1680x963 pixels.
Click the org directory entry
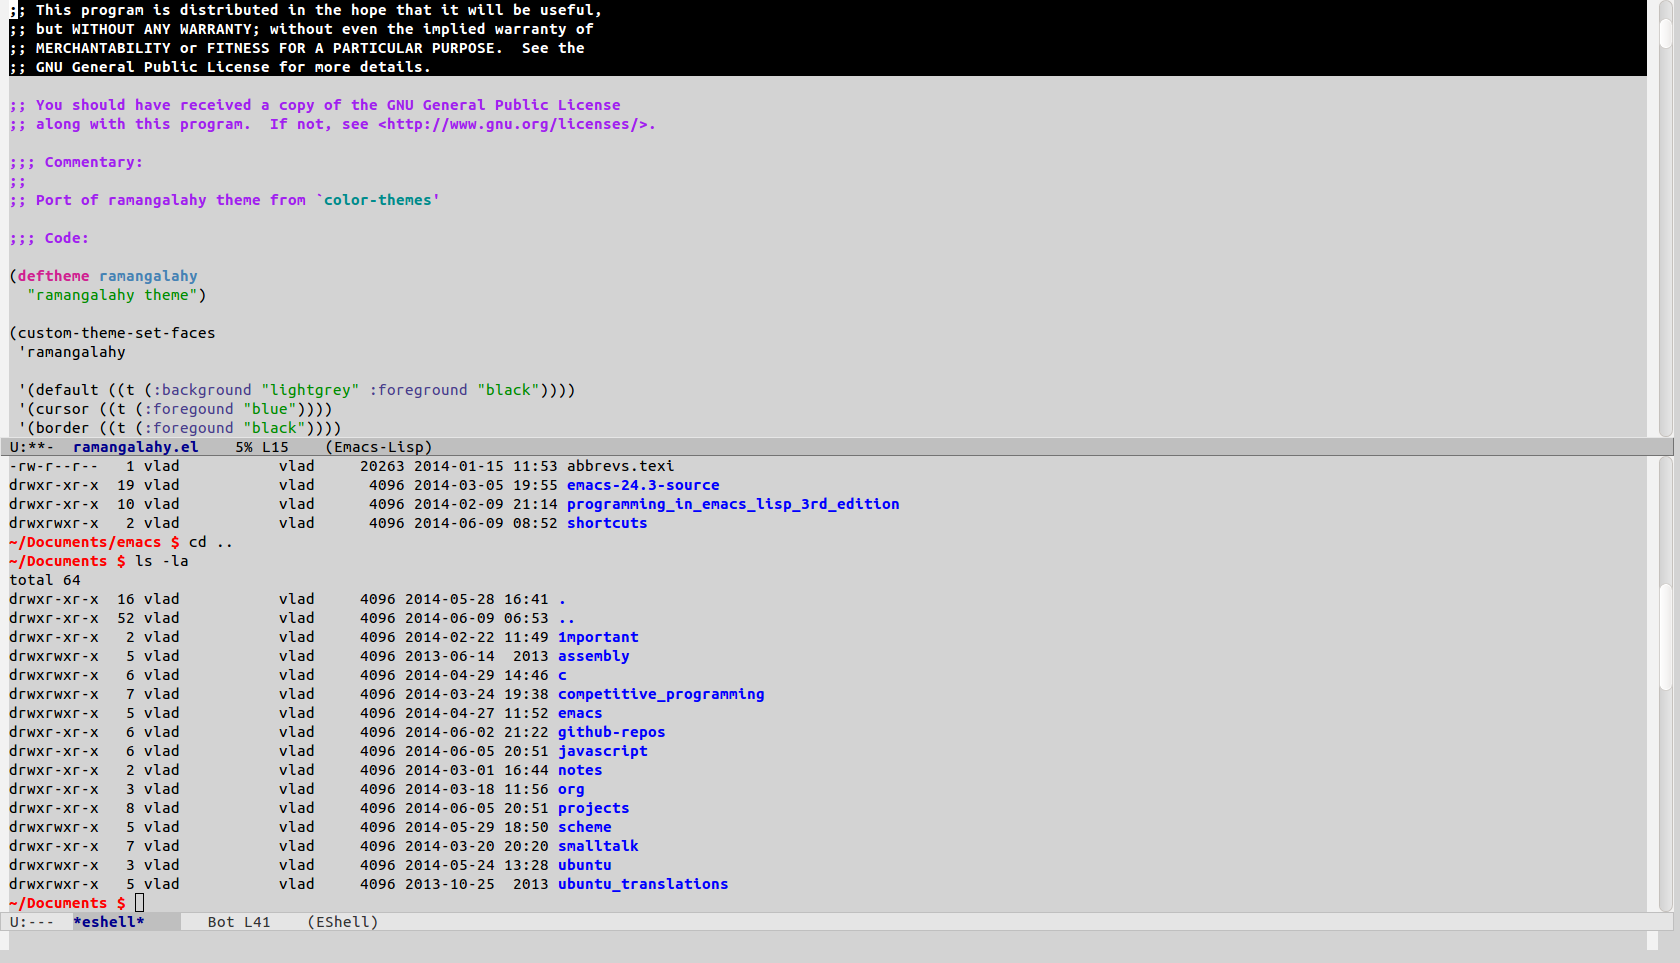[571, 789]
